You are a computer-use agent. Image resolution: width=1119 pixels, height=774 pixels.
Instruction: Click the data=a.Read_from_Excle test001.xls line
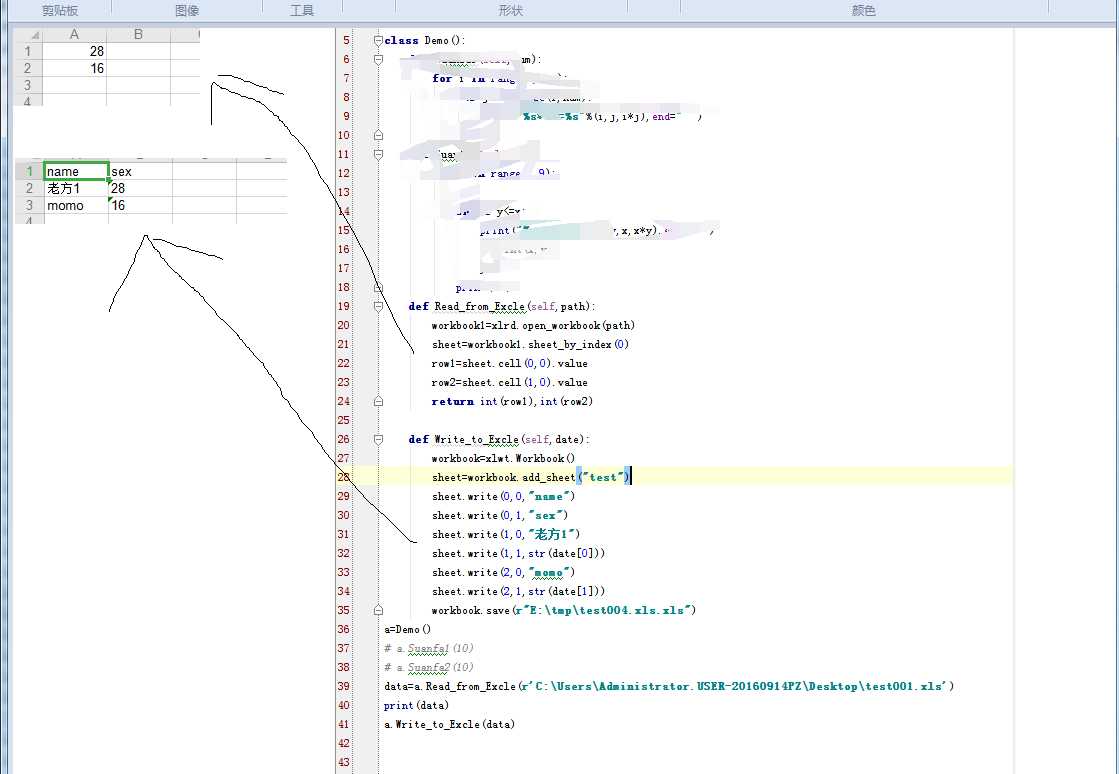(669, 687)
